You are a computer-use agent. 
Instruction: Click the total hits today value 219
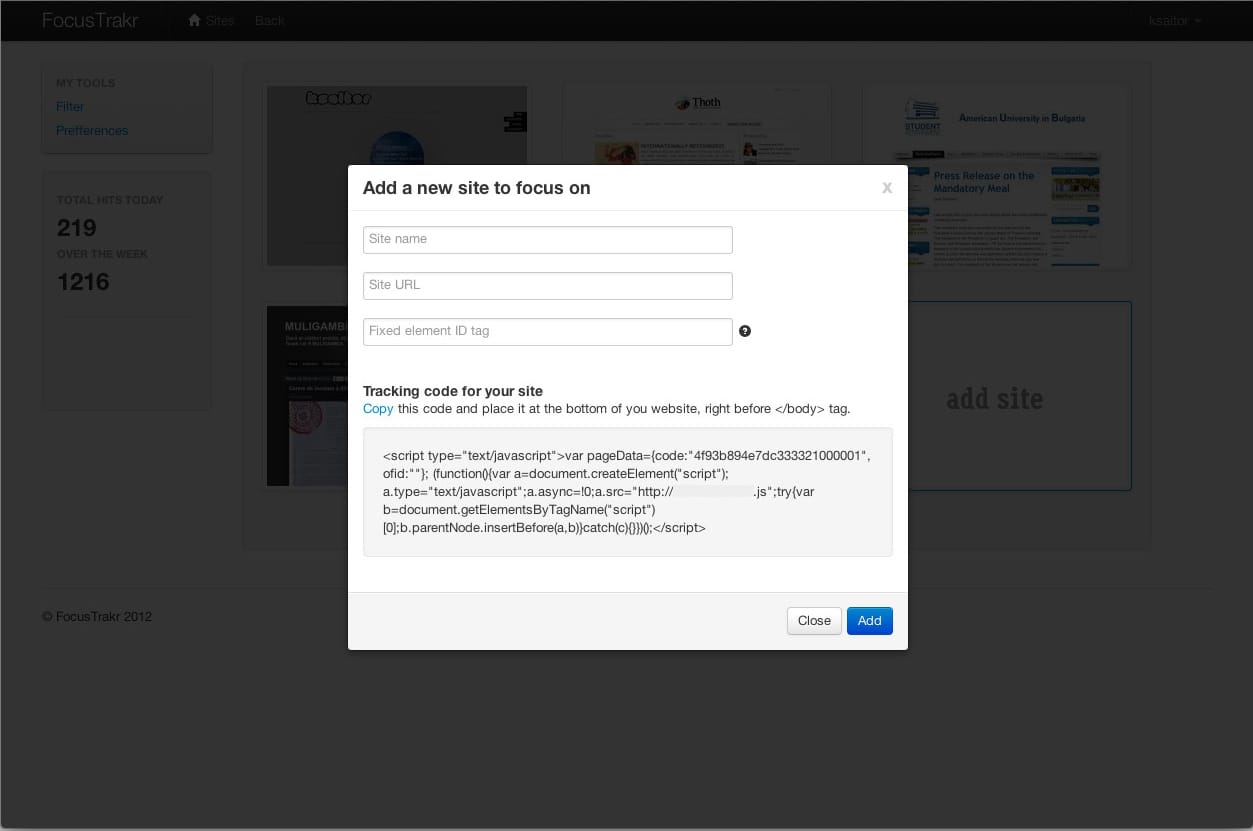pyautogui.click(x=77, y=227)
